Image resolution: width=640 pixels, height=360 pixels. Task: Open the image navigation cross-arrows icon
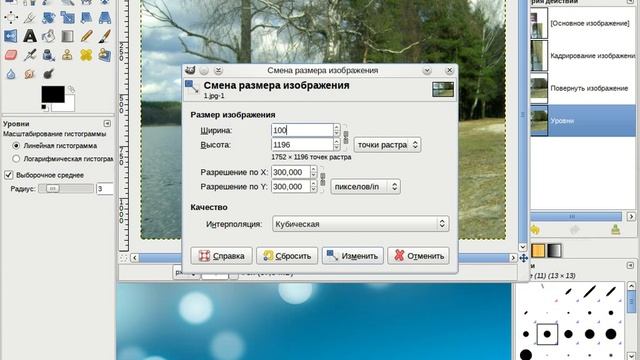524,258
